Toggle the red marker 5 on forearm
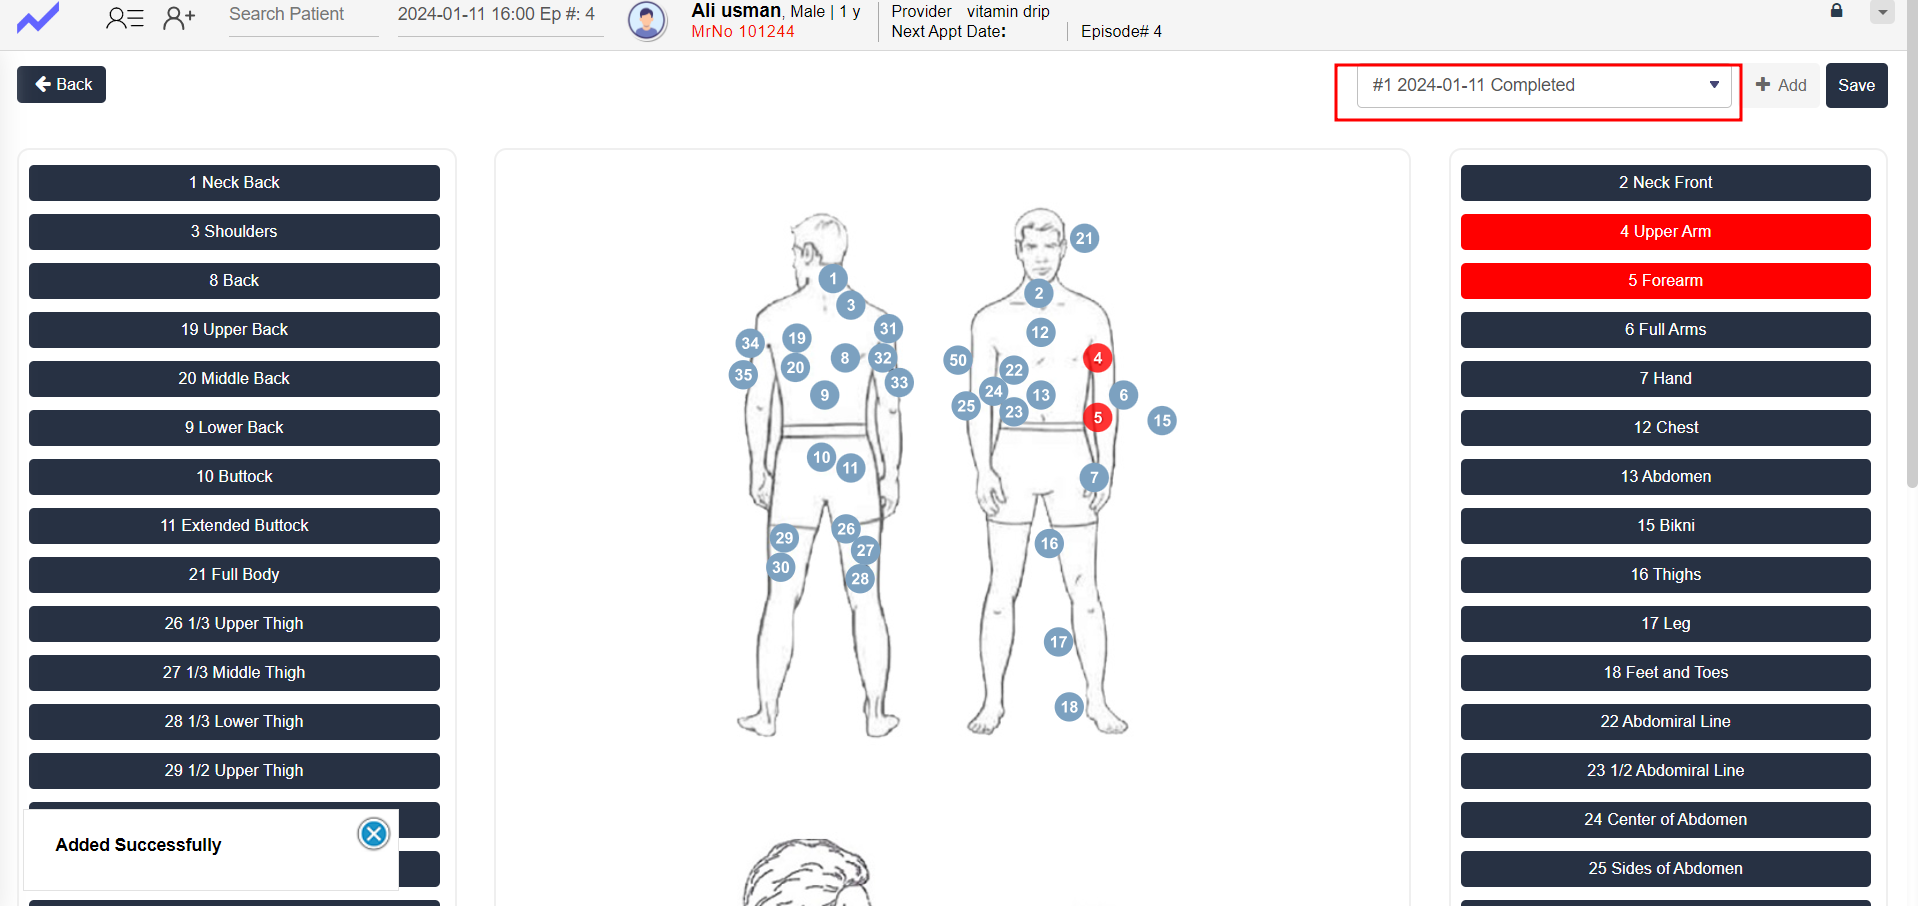This screenshot has width=1918, height=906. tap(1097, 418)
